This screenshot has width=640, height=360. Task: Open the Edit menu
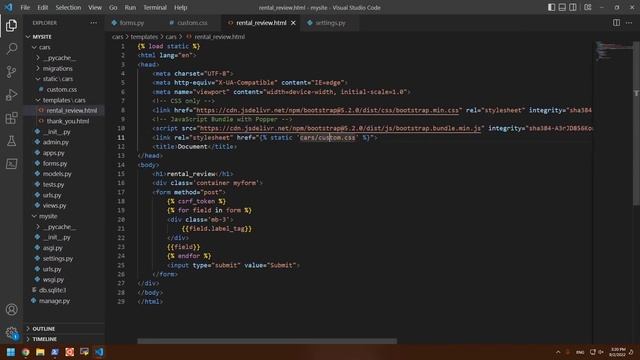42,7
